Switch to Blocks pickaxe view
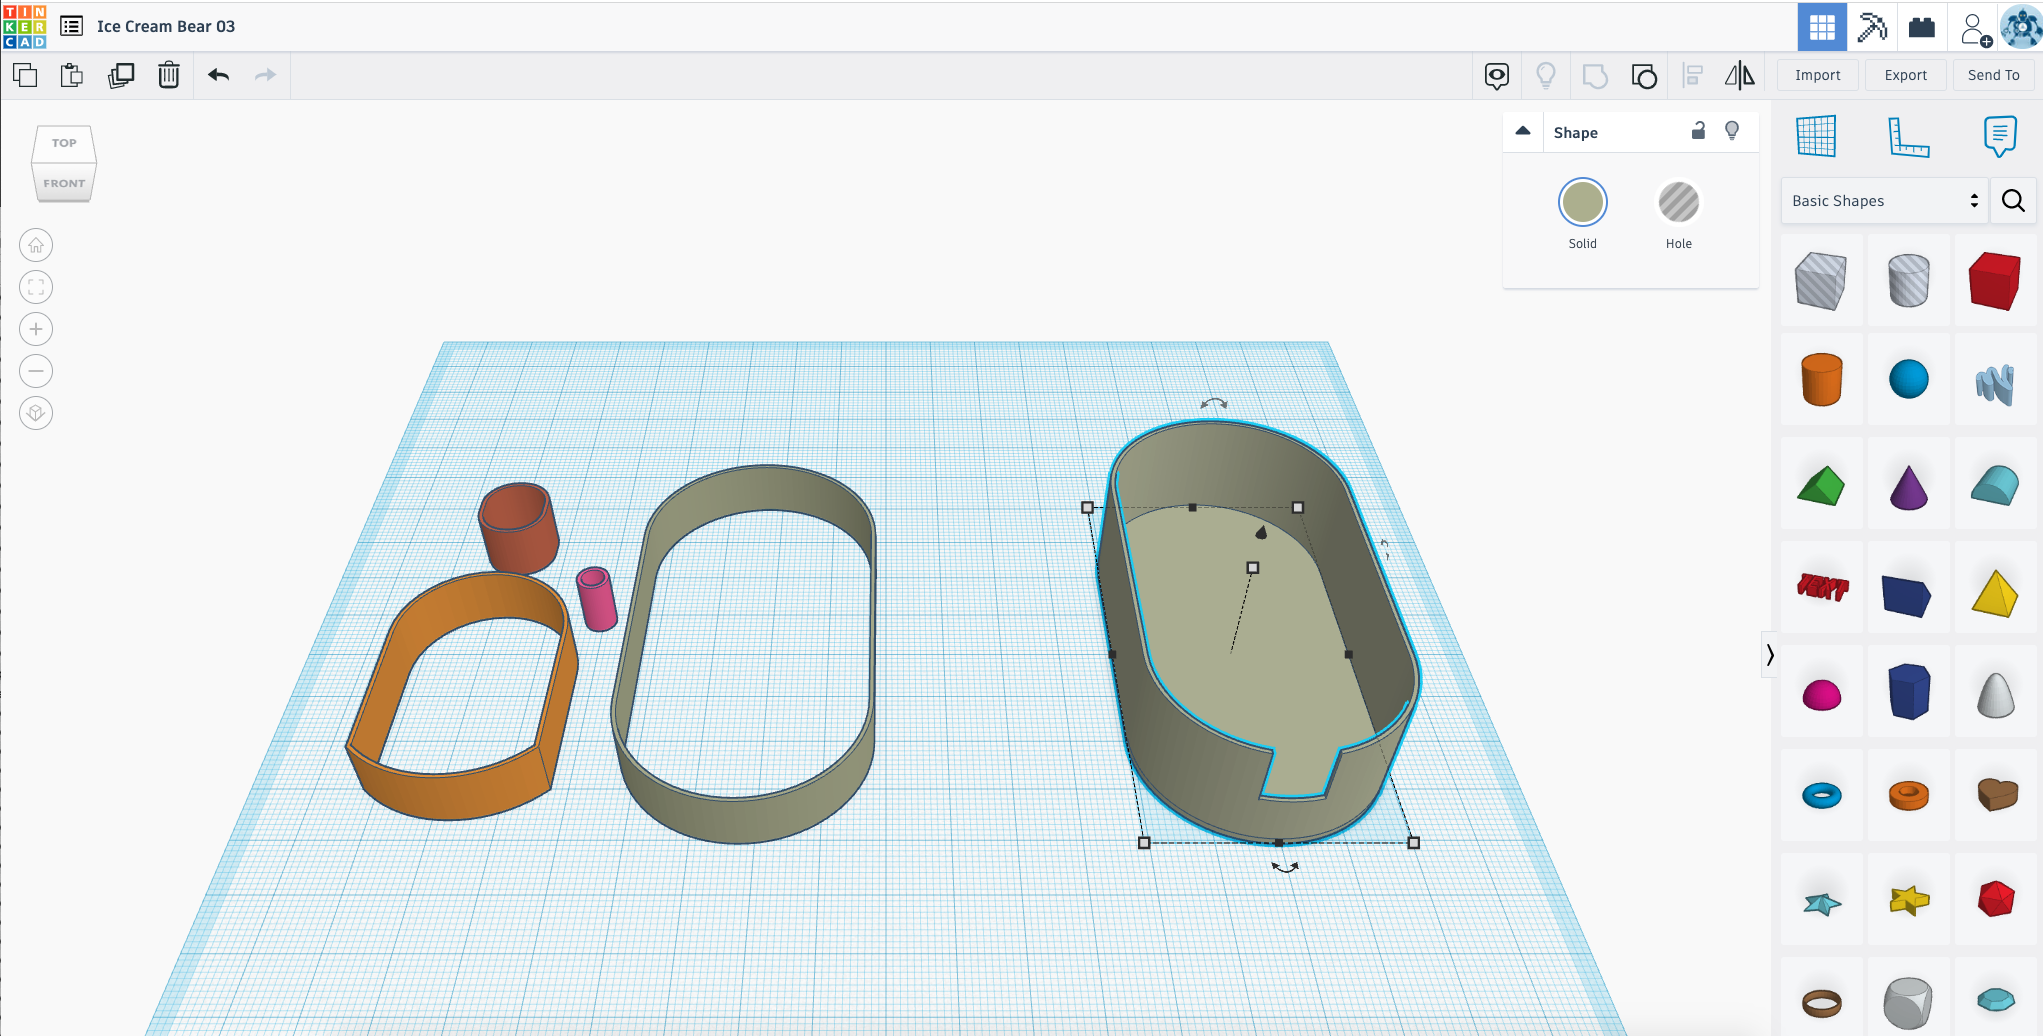 [1872, 27]
